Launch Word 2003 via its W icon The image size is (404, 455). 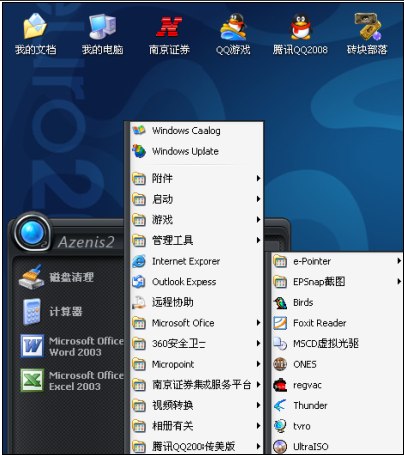[32, 346]
